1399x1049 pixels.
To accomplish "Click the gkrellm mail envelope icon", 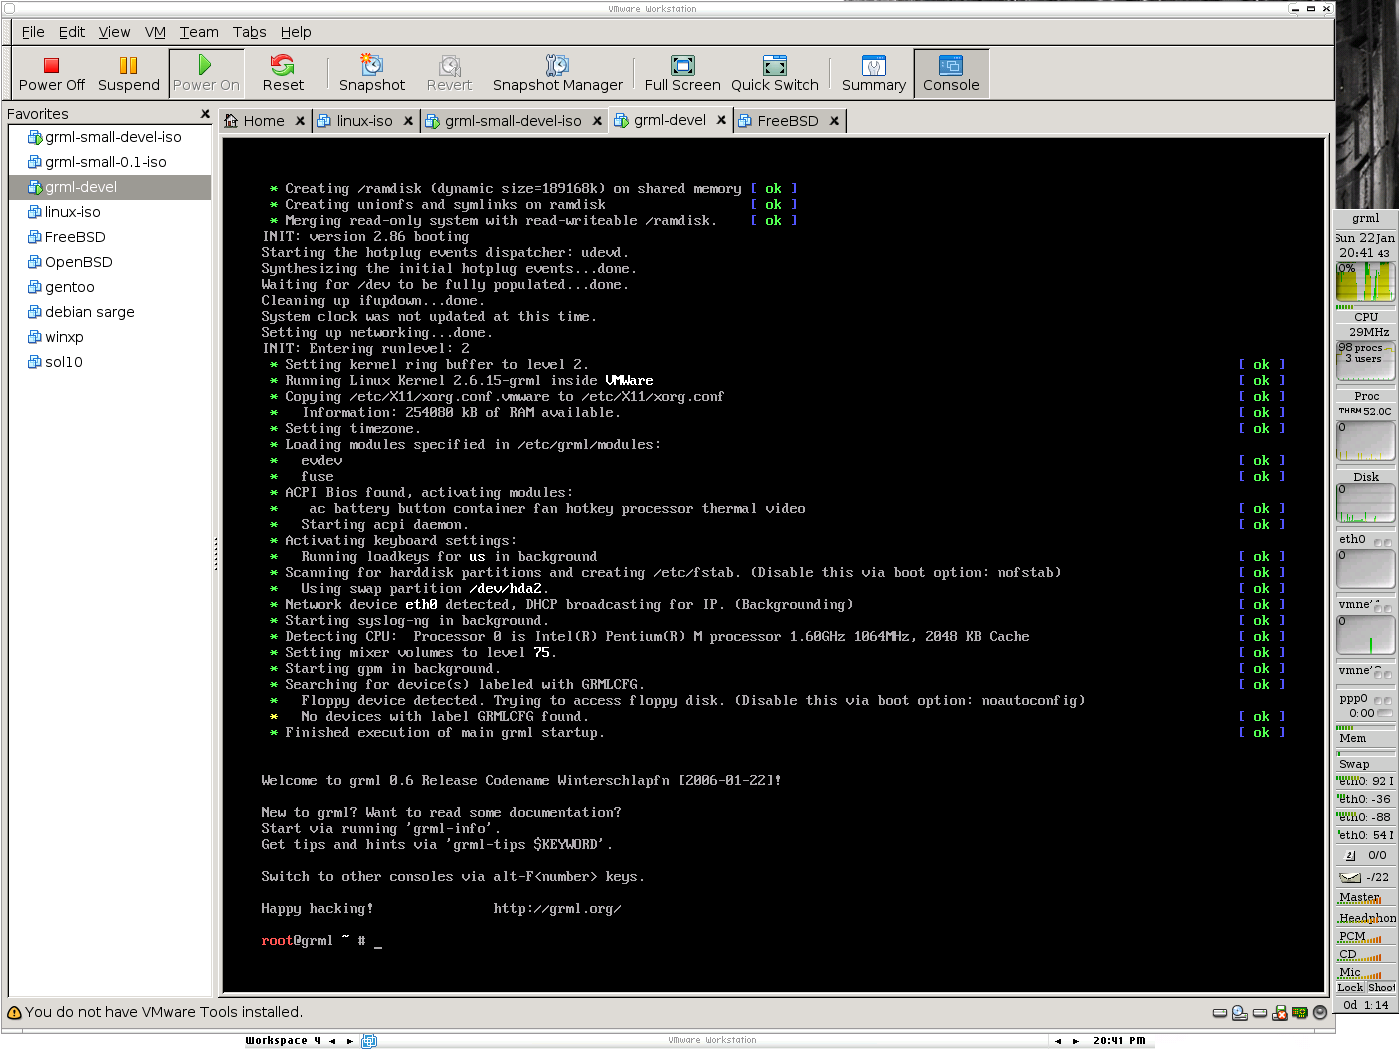I will [1350, 877].
